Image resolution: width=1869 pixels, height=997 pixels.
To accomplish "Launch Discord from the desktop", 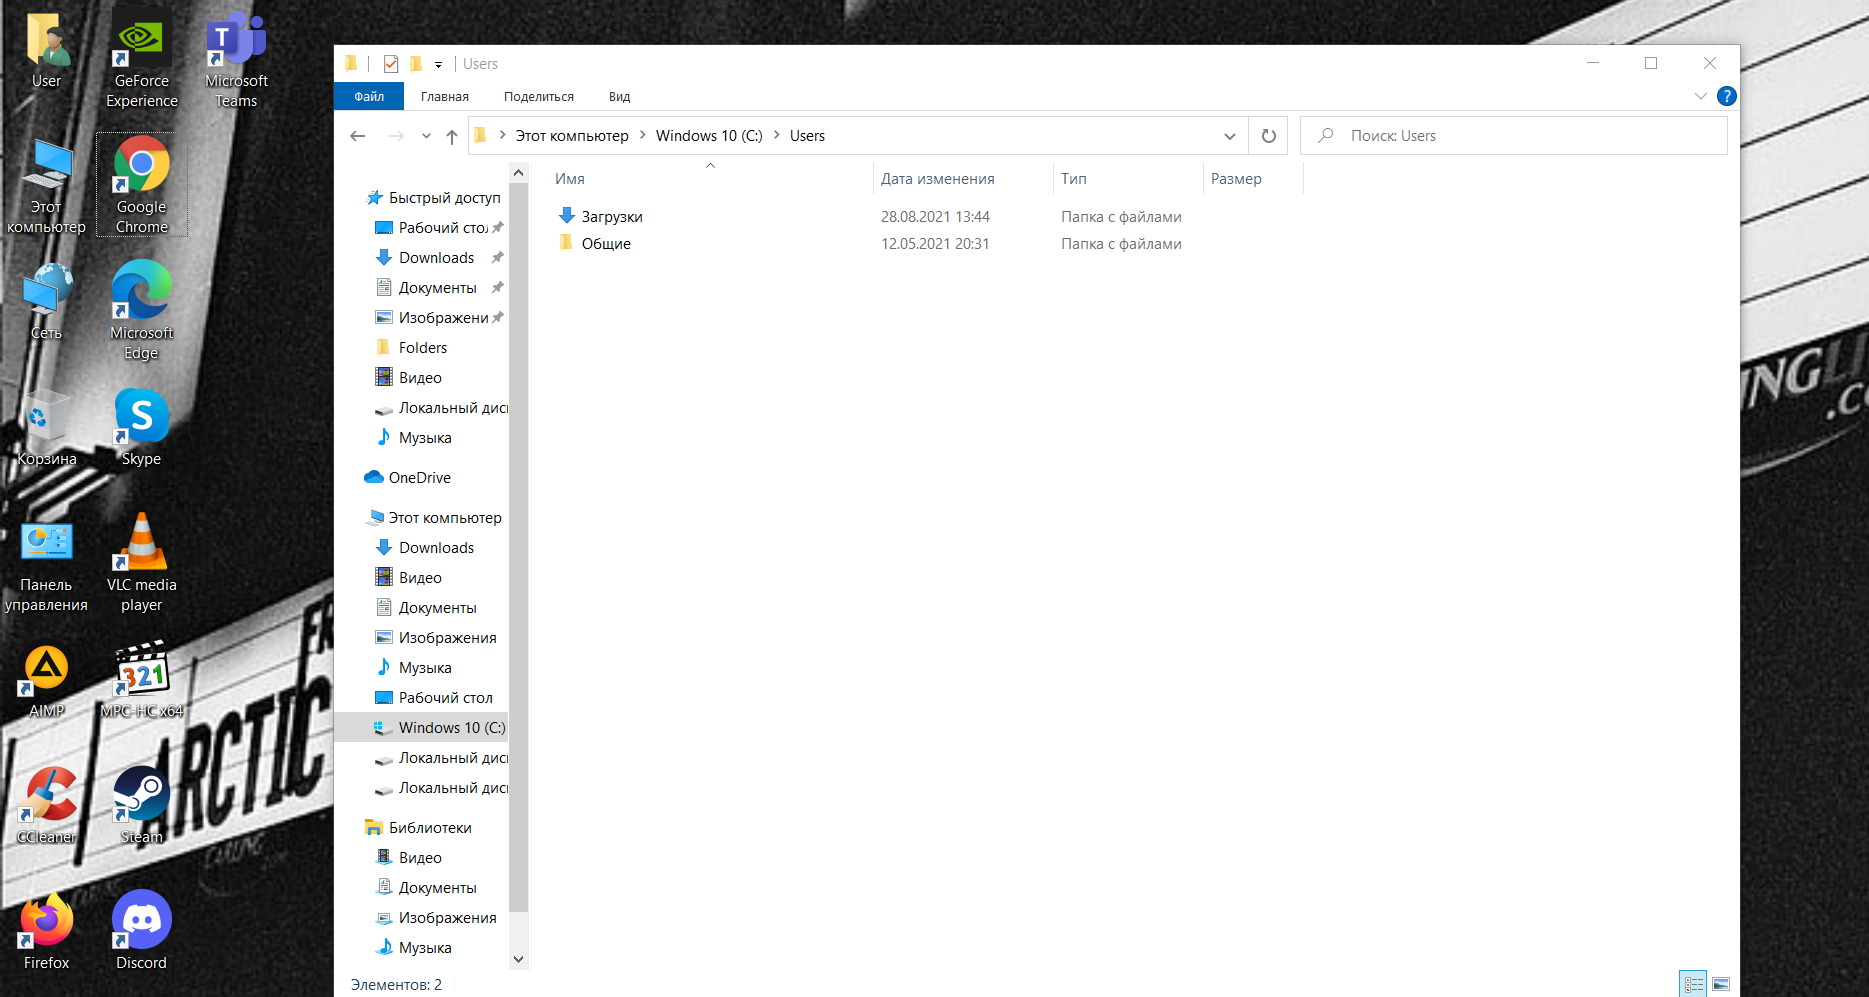I will 142,932.
